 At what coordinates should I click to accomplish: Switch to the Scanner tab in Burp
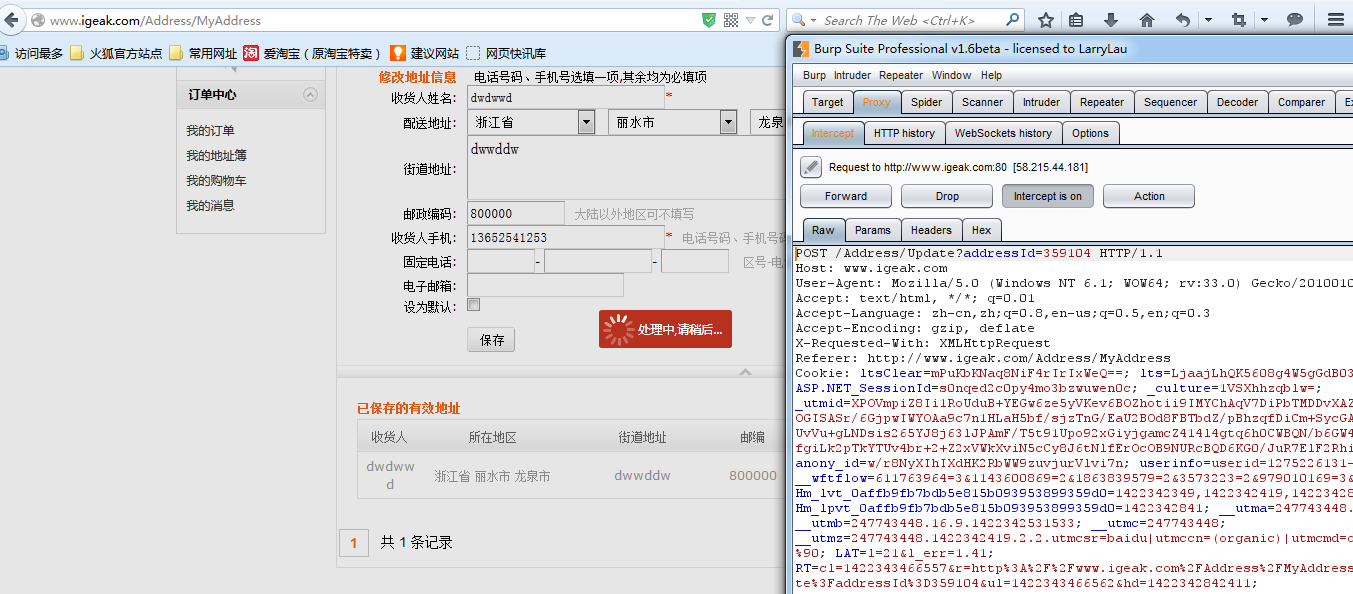(x=982, y=102)
